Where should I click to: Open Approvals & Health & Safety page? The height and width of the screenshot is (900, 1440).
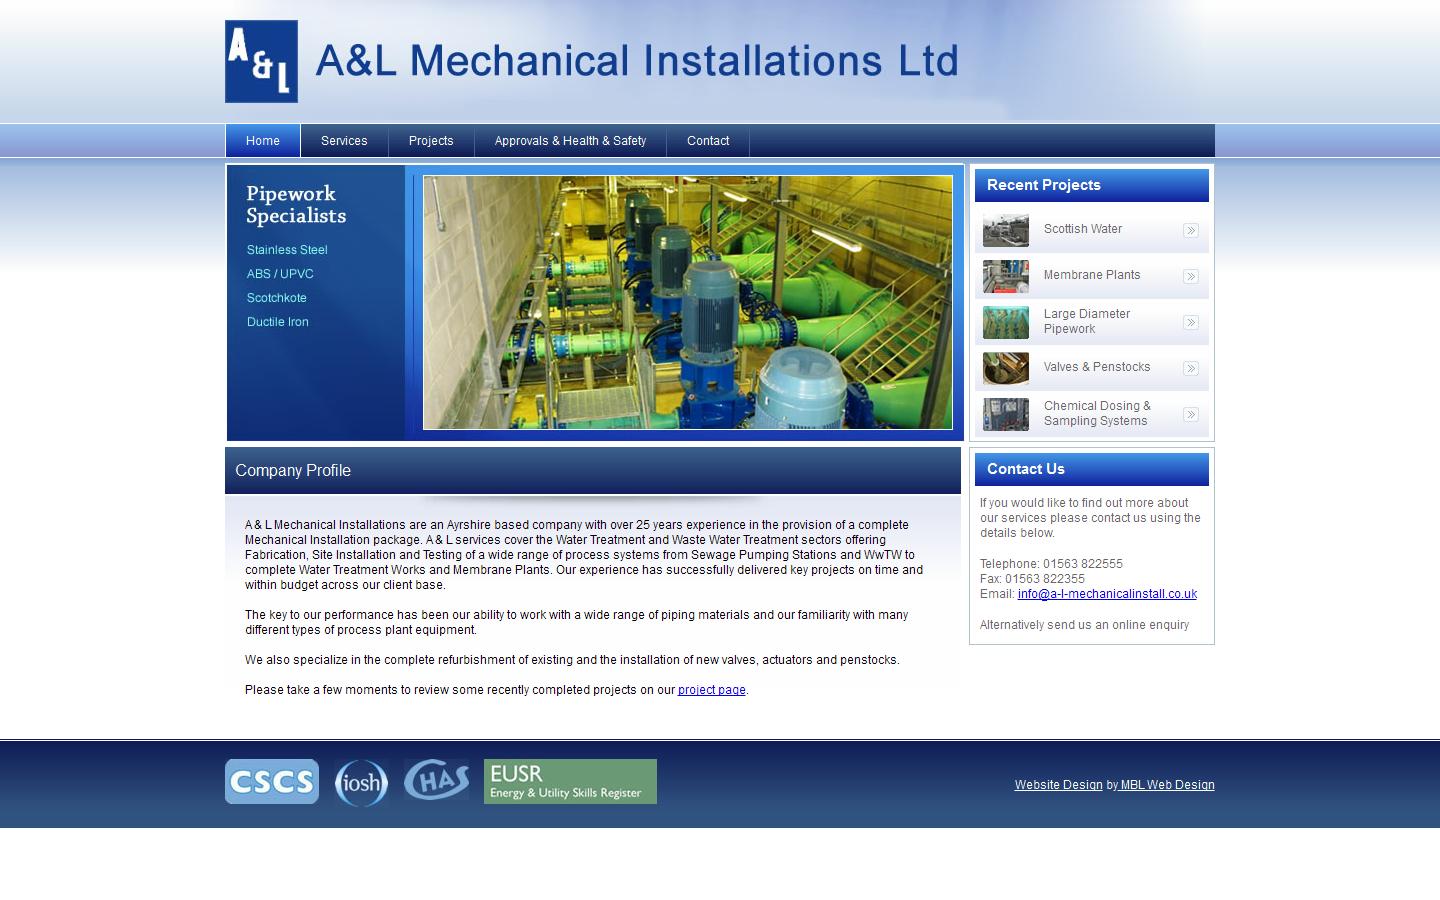coord(570,140)
